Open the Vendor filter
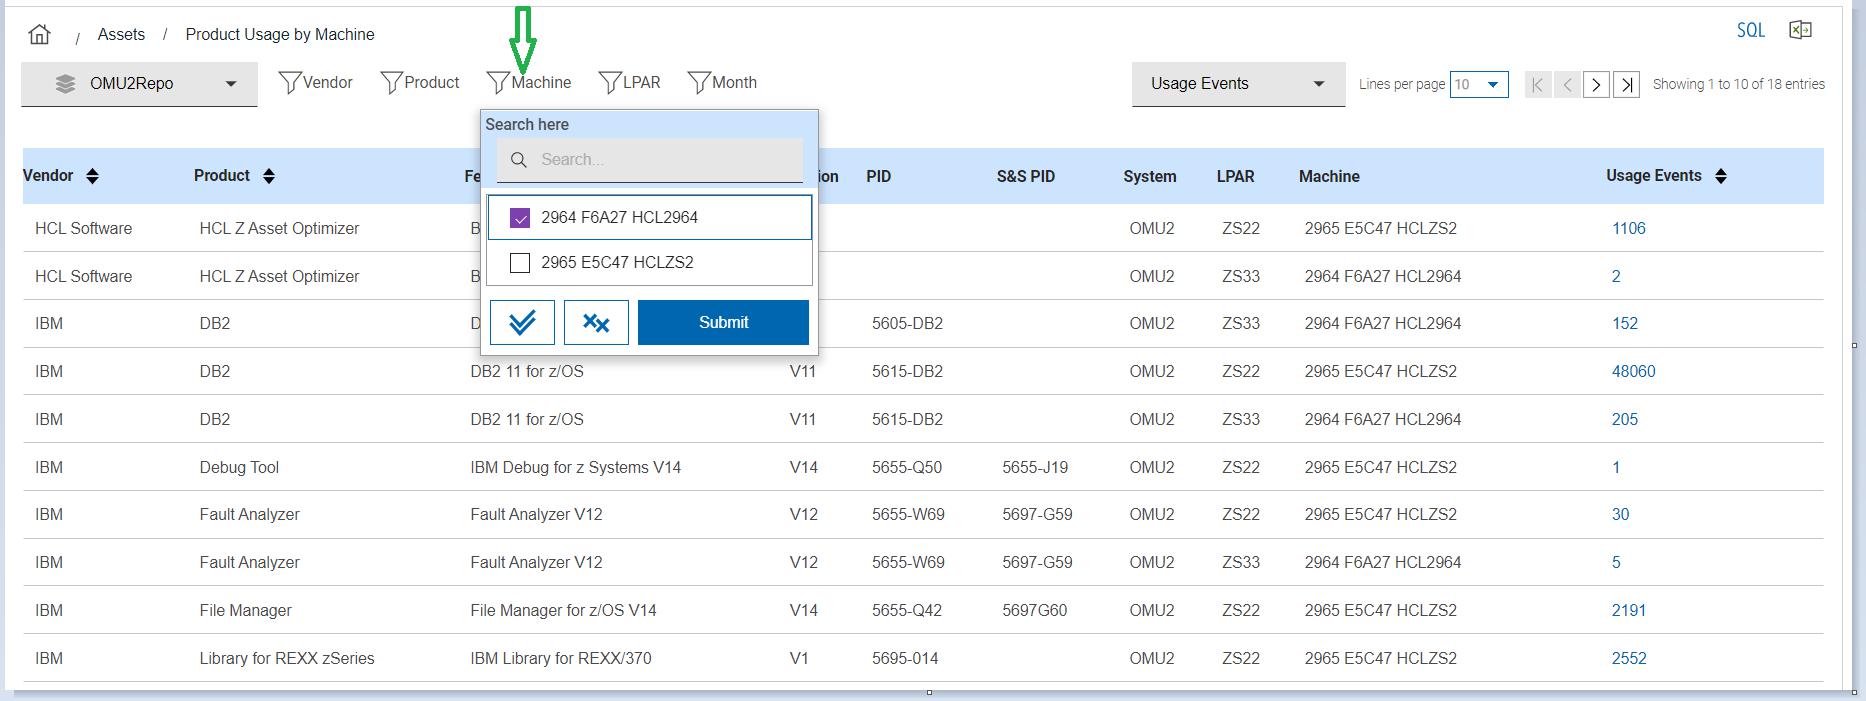The height and width of the screenshot is (701, 1866). 315,83
